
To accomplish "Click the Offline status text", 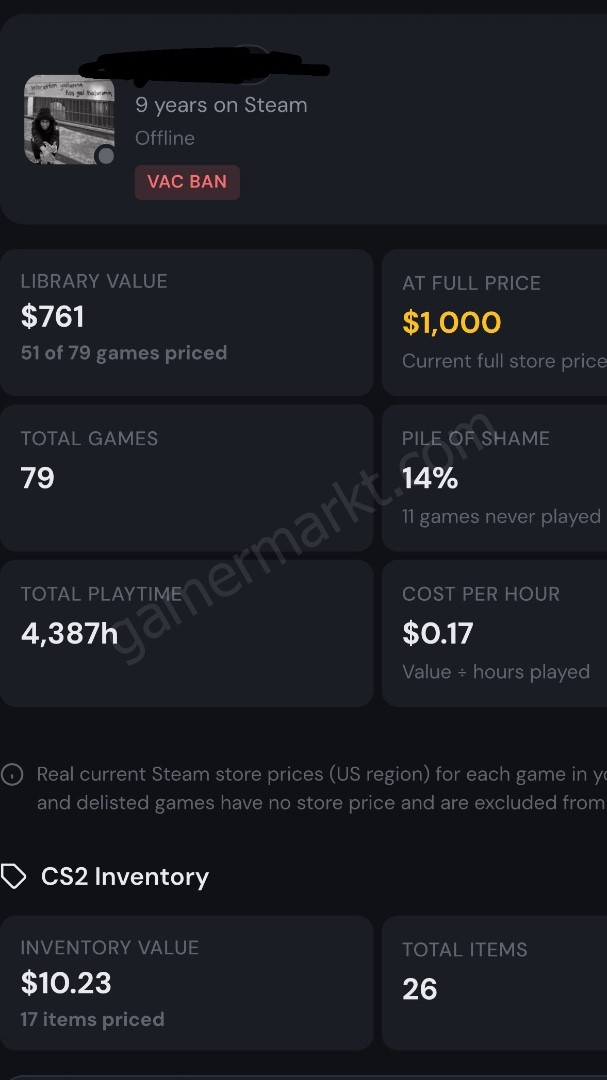I will pyautogui.click(x=165, y=138).
